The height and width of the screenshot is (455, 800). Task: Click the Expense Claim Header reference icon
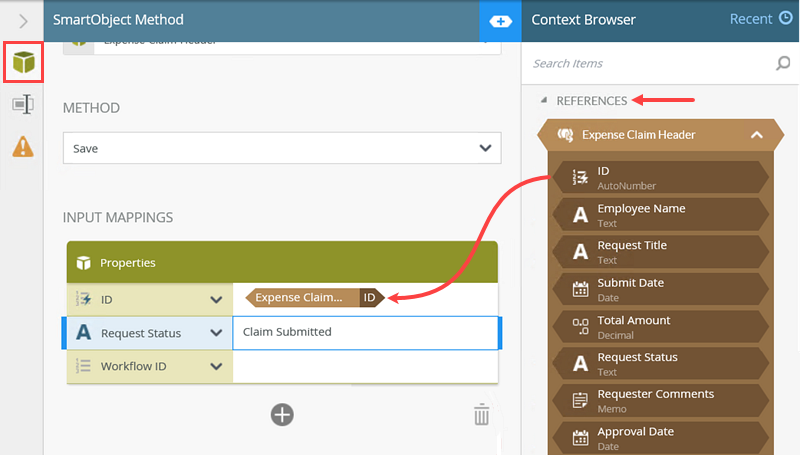(565, 135)
